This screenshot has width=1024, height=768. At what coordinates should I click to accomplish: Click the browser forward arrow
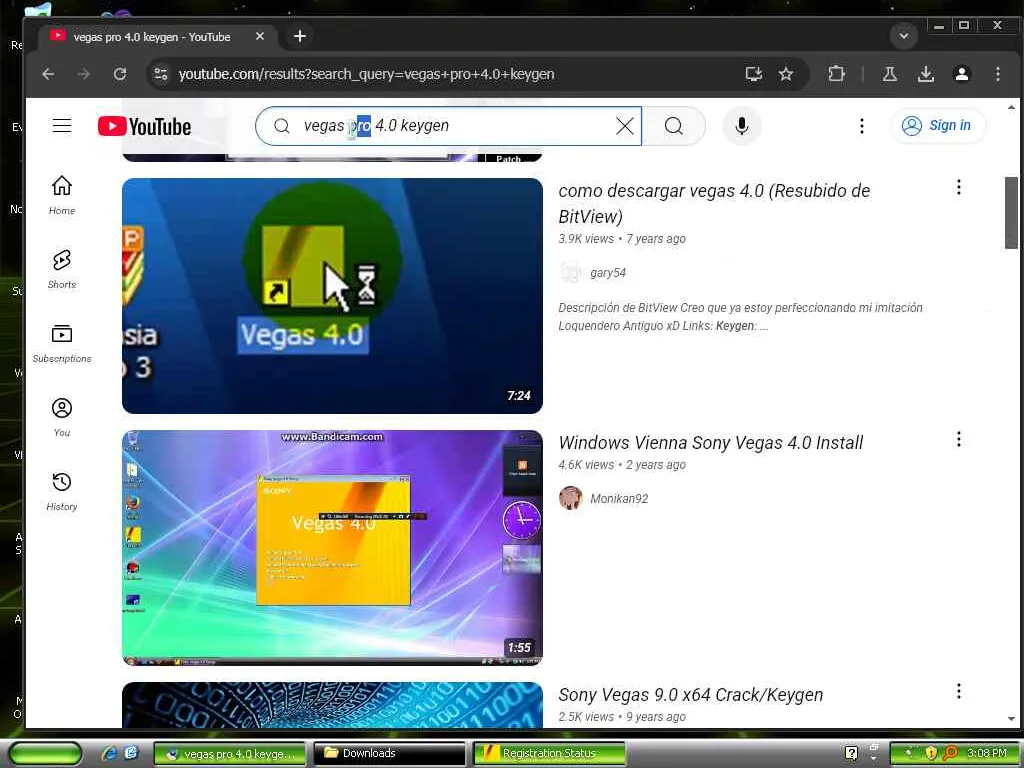click(x=84, y=74)
